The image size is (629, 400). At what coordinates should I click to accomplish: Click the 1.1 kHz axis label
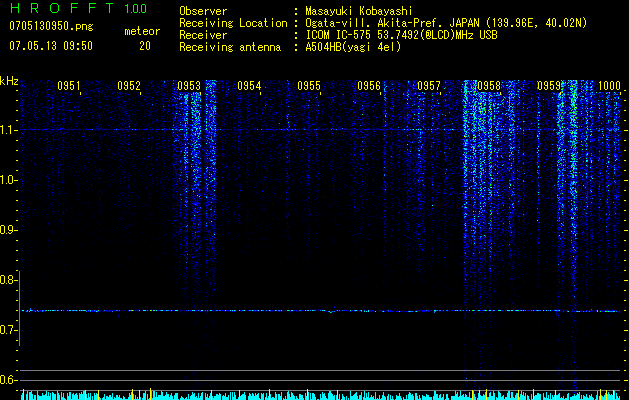8,130
